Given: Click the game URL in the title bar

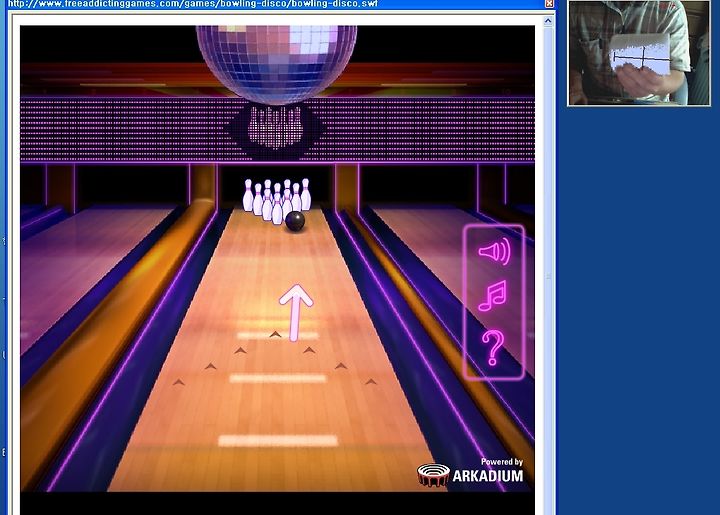Looking at the screenshot, I should [x=193, y=4].
